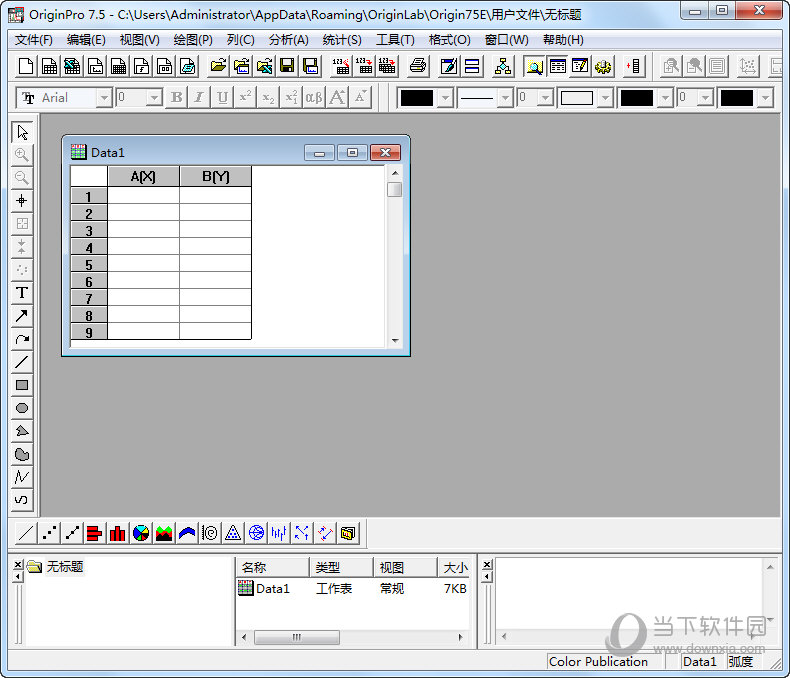Click the A(X) column header
The width and height of the screenshot is (790, 678).
143,176
